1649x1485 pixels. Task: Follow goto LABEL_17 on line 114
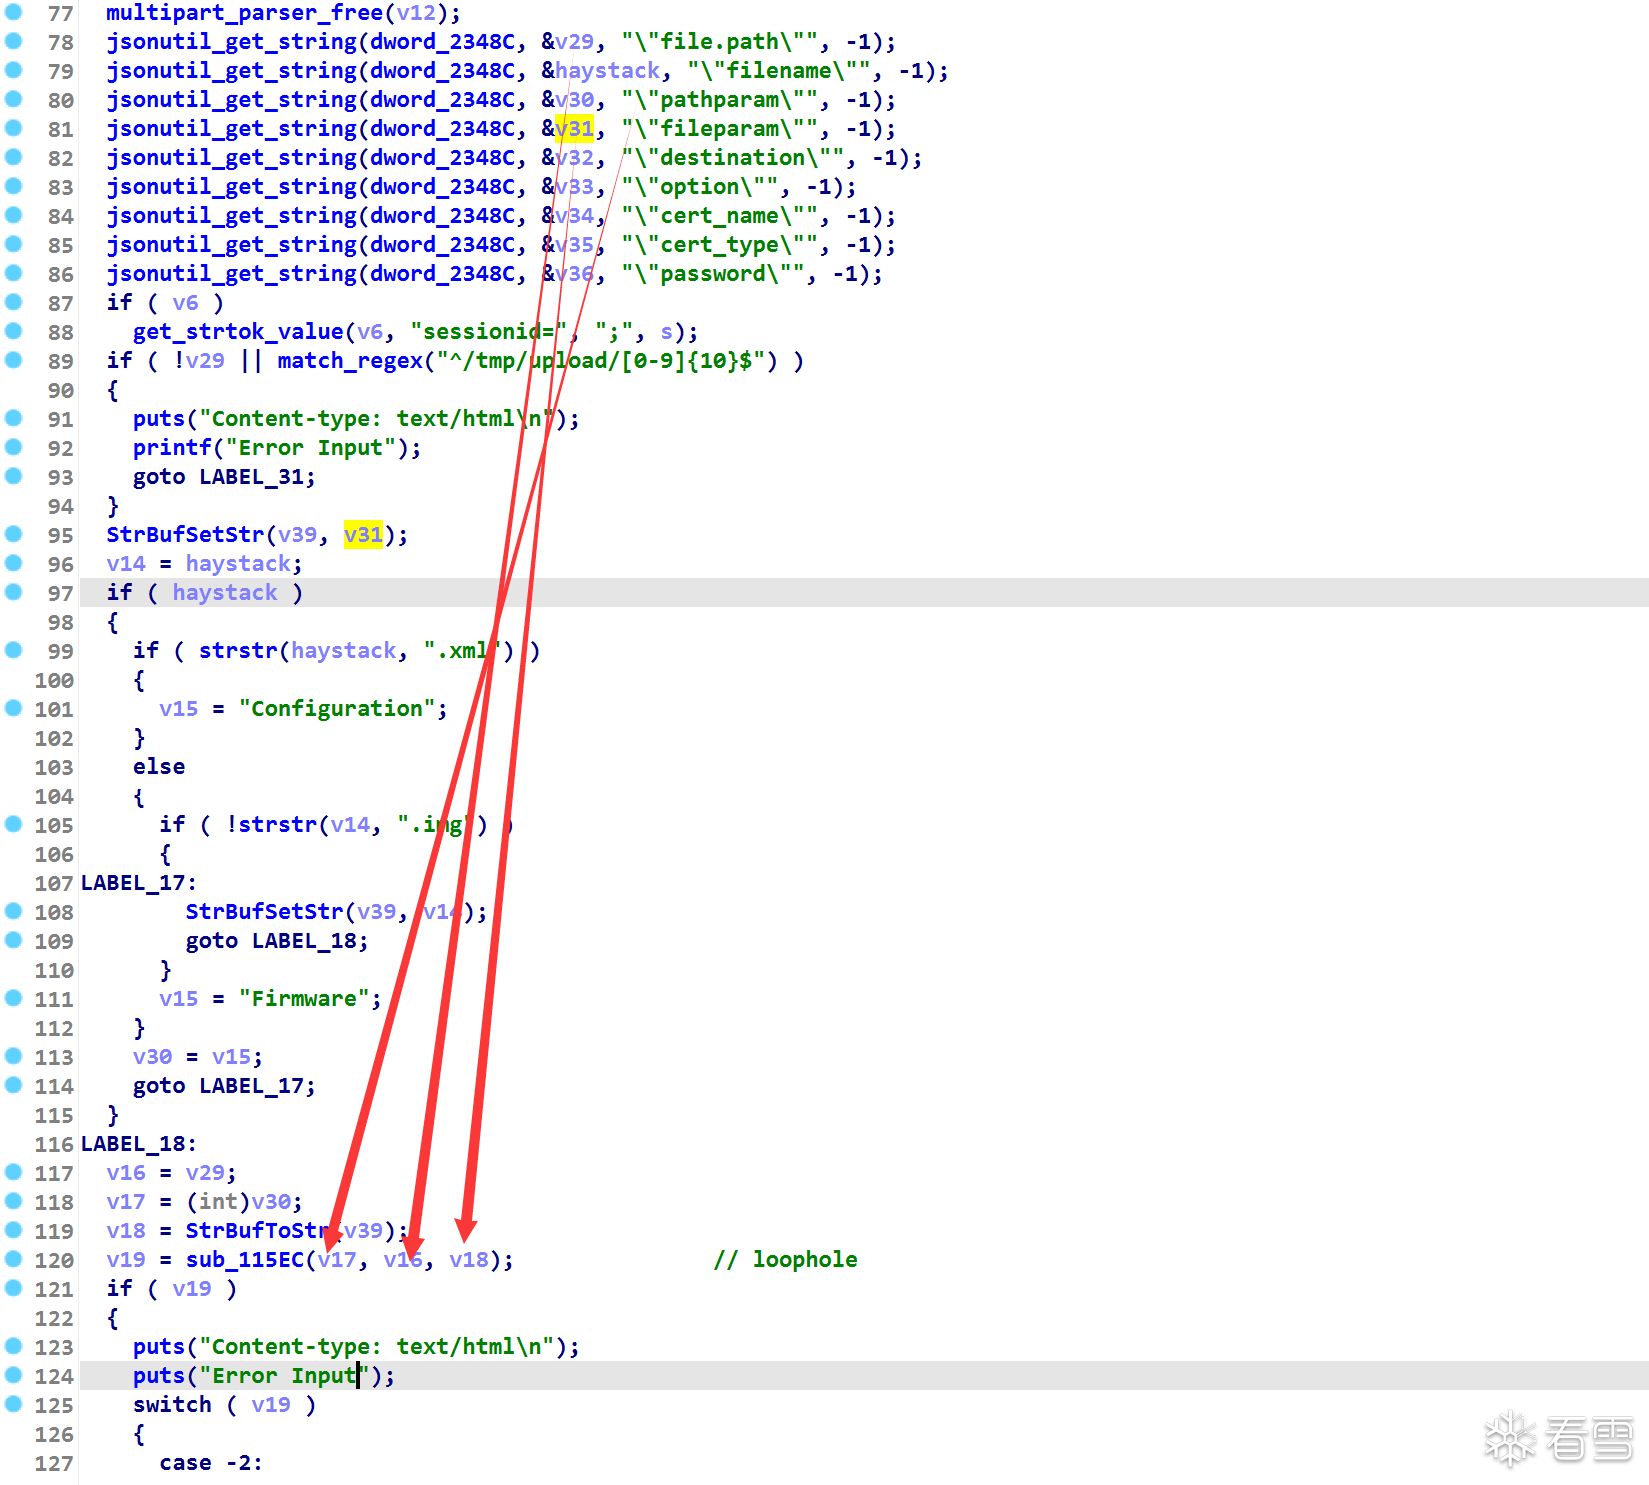pos(225,1086)
